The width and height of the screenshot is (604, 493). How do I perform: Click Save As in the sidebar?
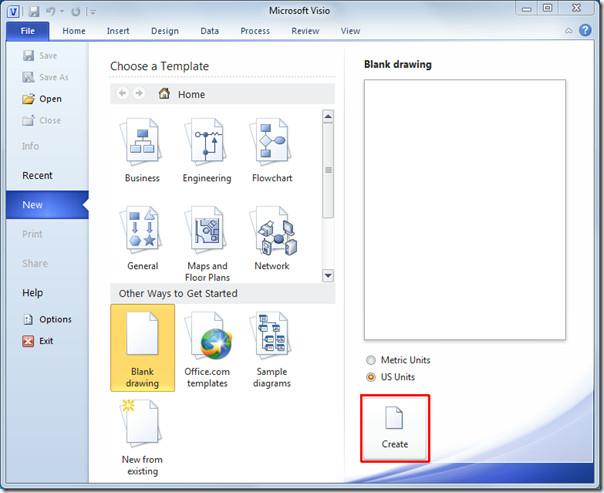coord(45,77)
